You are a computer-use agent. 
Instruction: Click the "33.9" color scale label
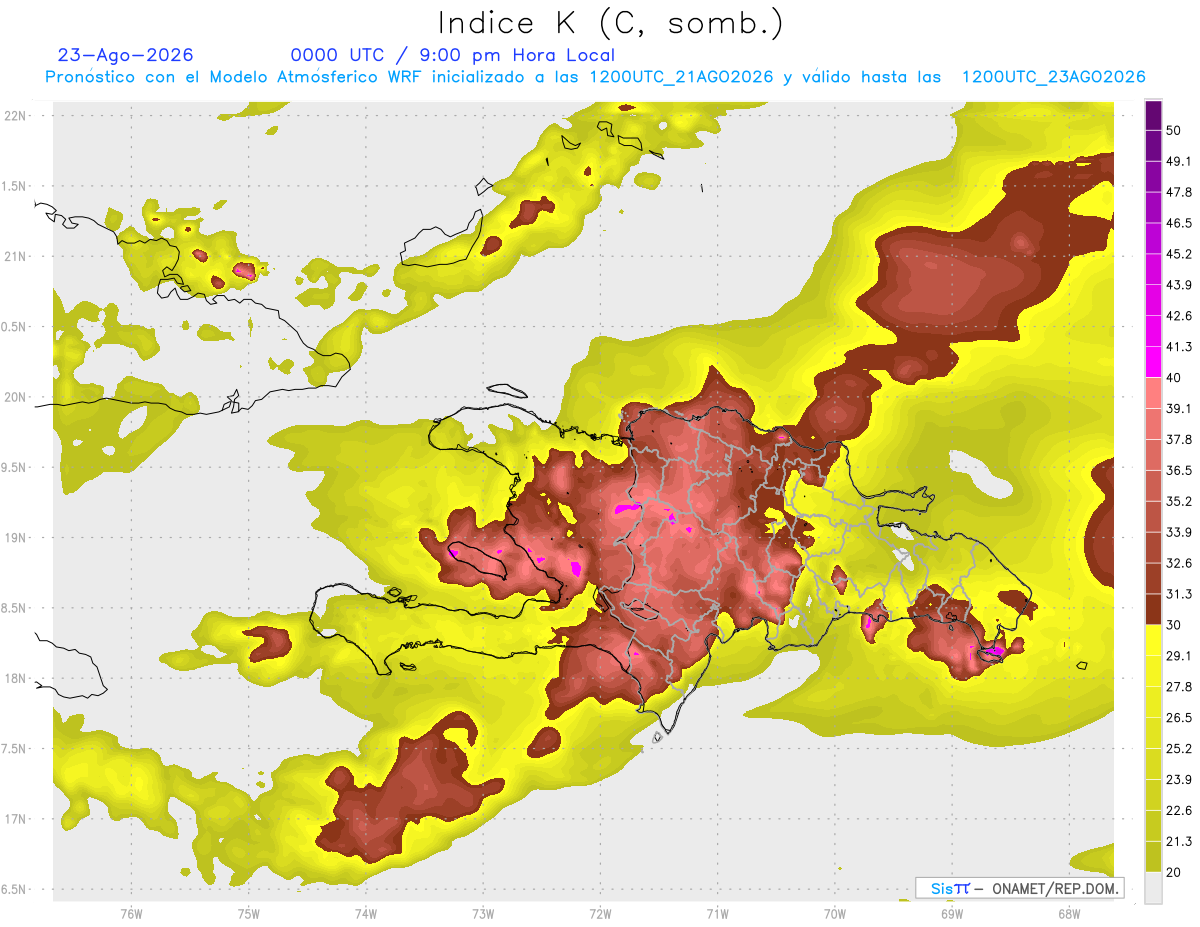(x=1179, y=532)
